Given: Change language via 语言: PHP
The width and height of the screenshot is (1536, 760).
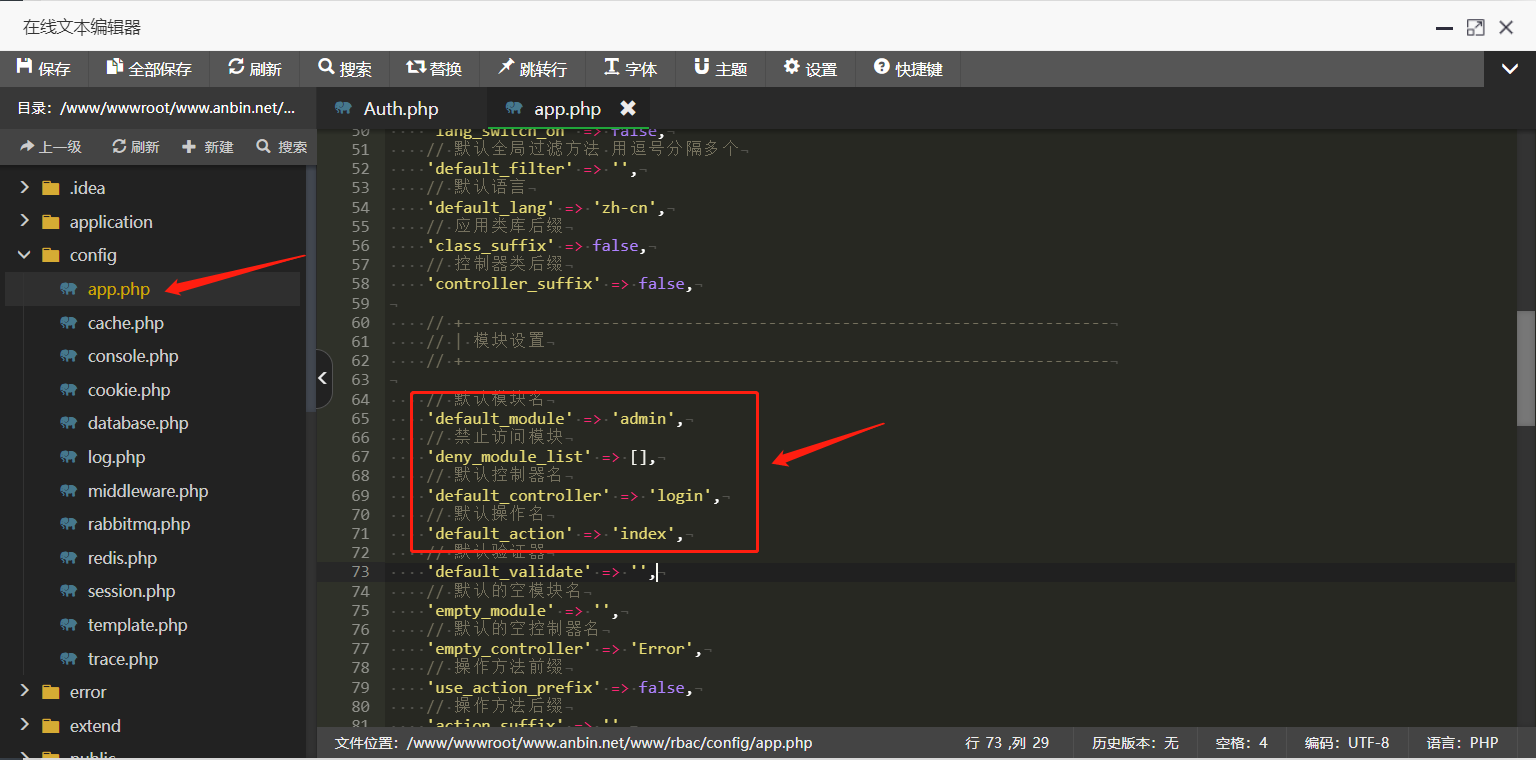Looking at the screenshot, I should tap(1462, 743).
